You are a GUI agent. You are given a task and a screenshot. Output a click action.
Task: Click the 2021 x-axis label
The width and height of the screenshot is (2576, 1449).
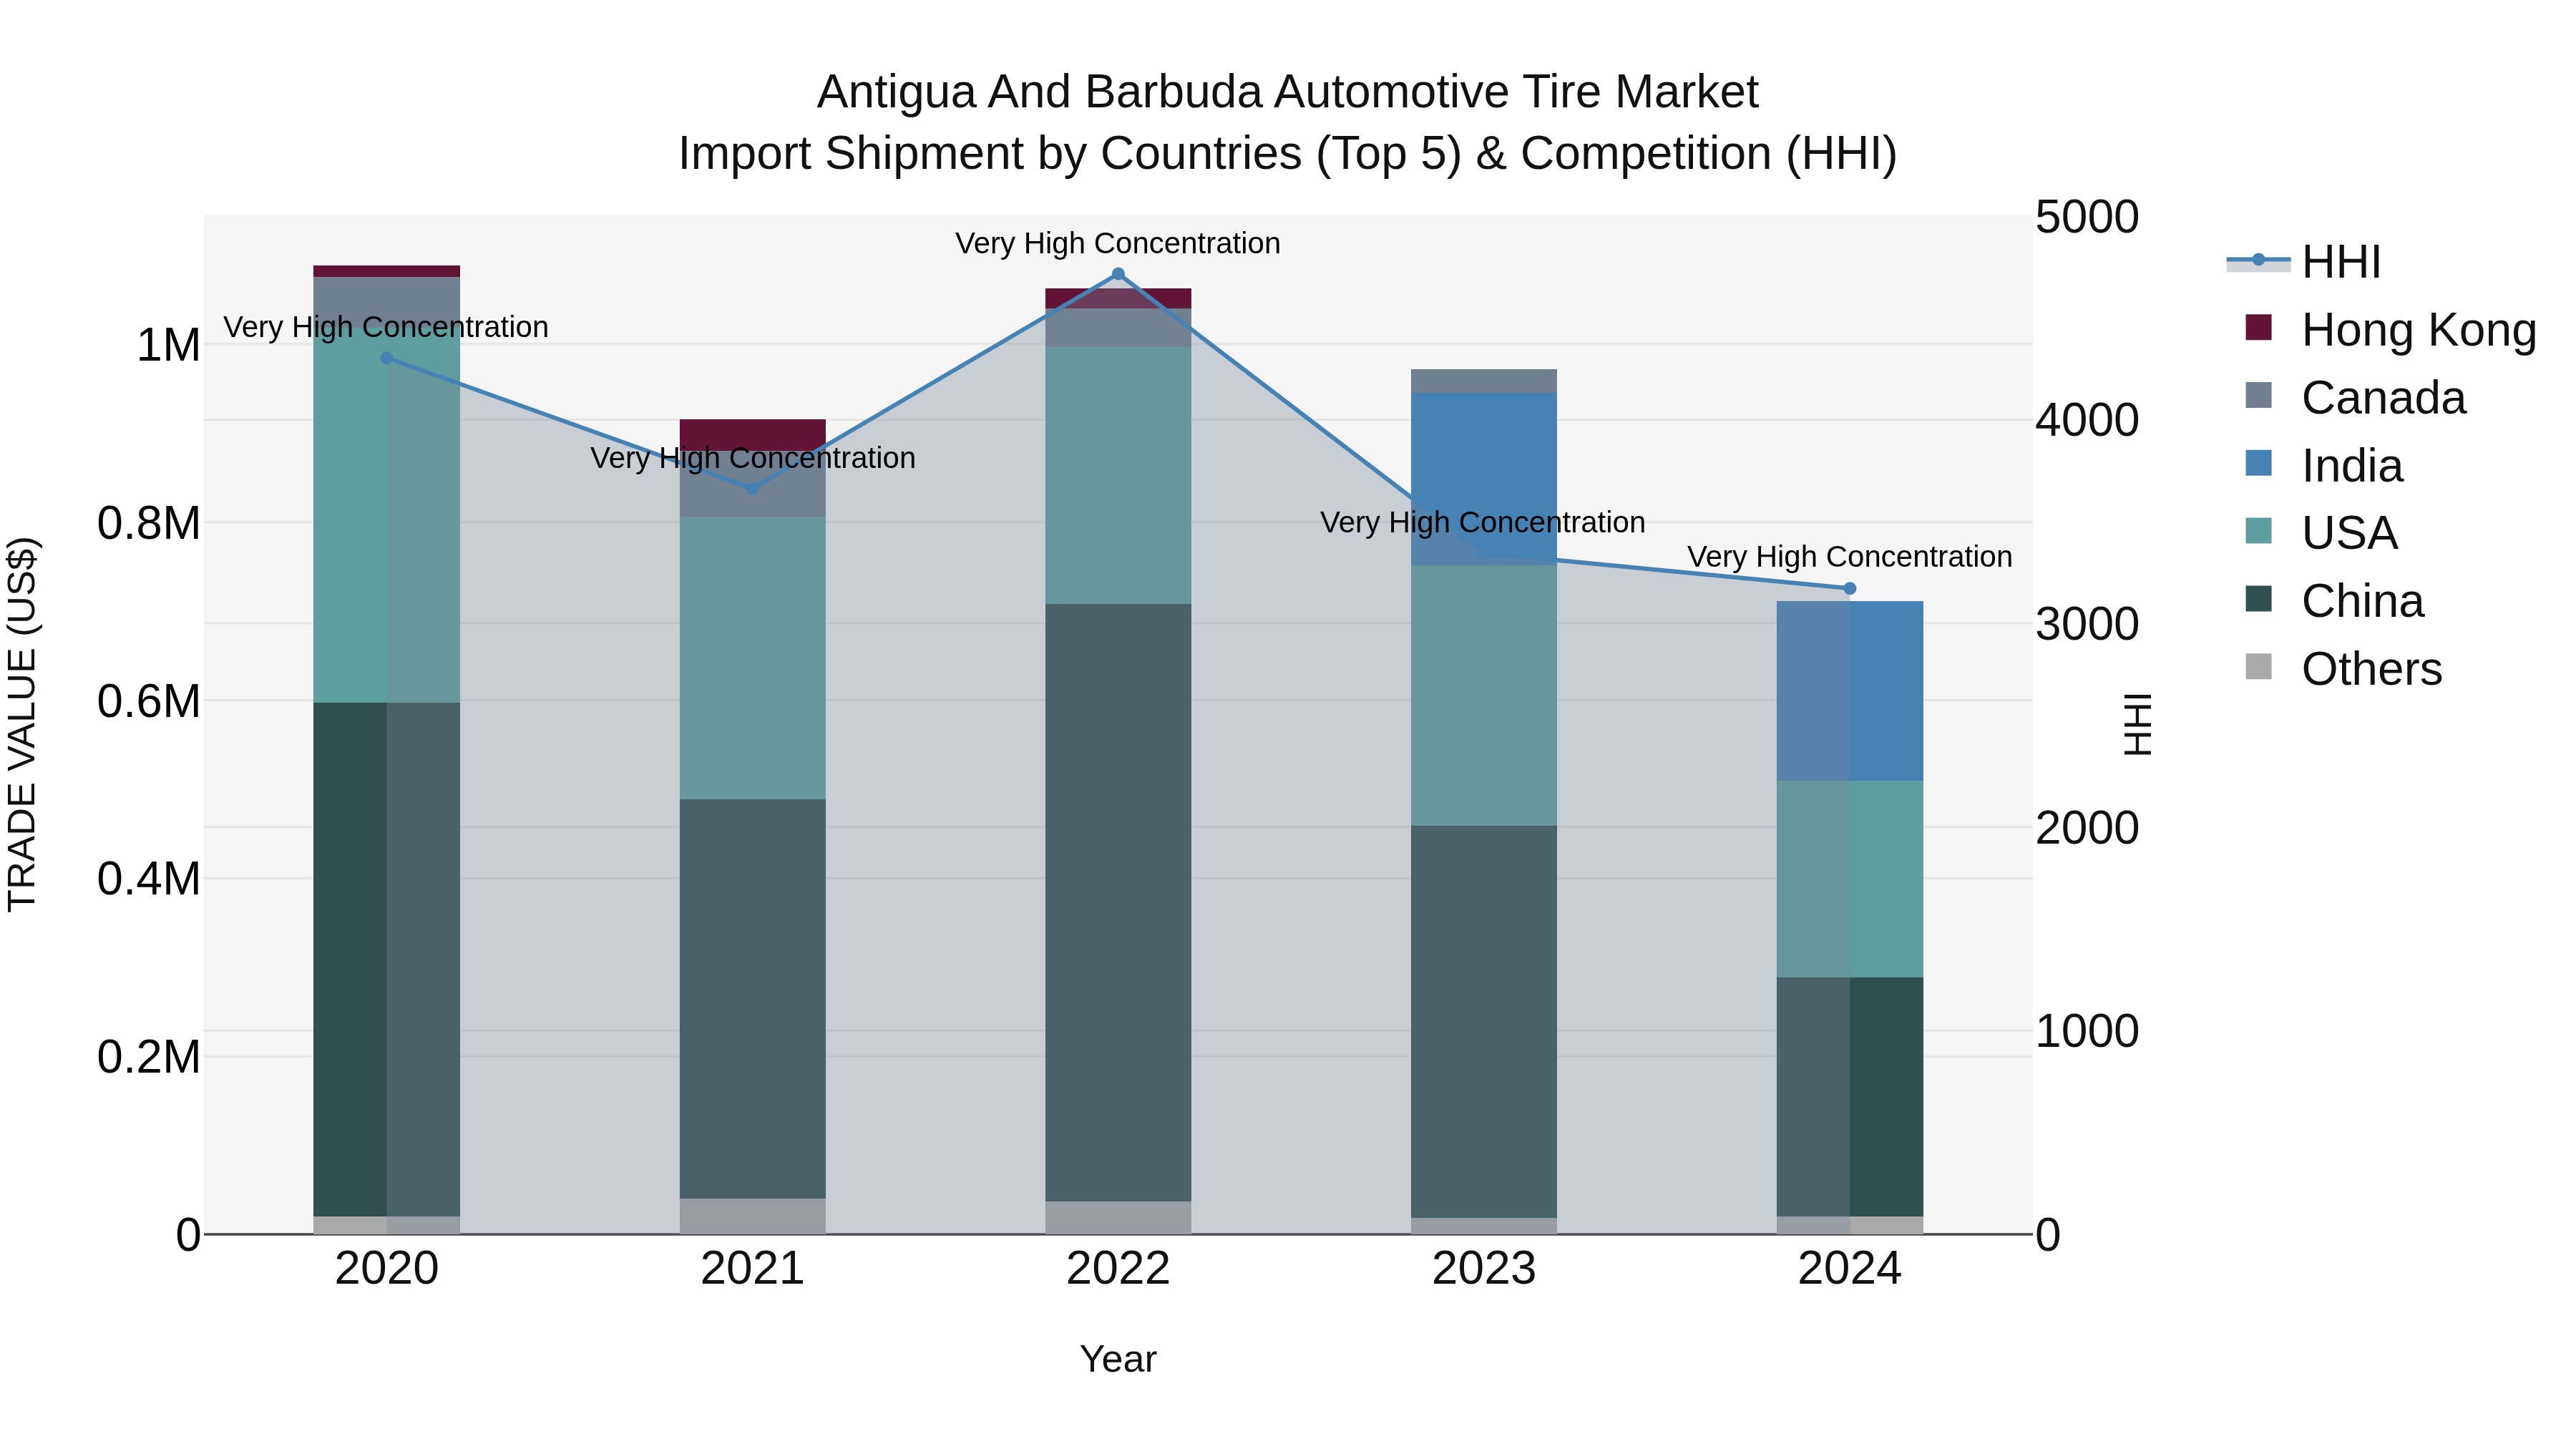click(753, 1269)
